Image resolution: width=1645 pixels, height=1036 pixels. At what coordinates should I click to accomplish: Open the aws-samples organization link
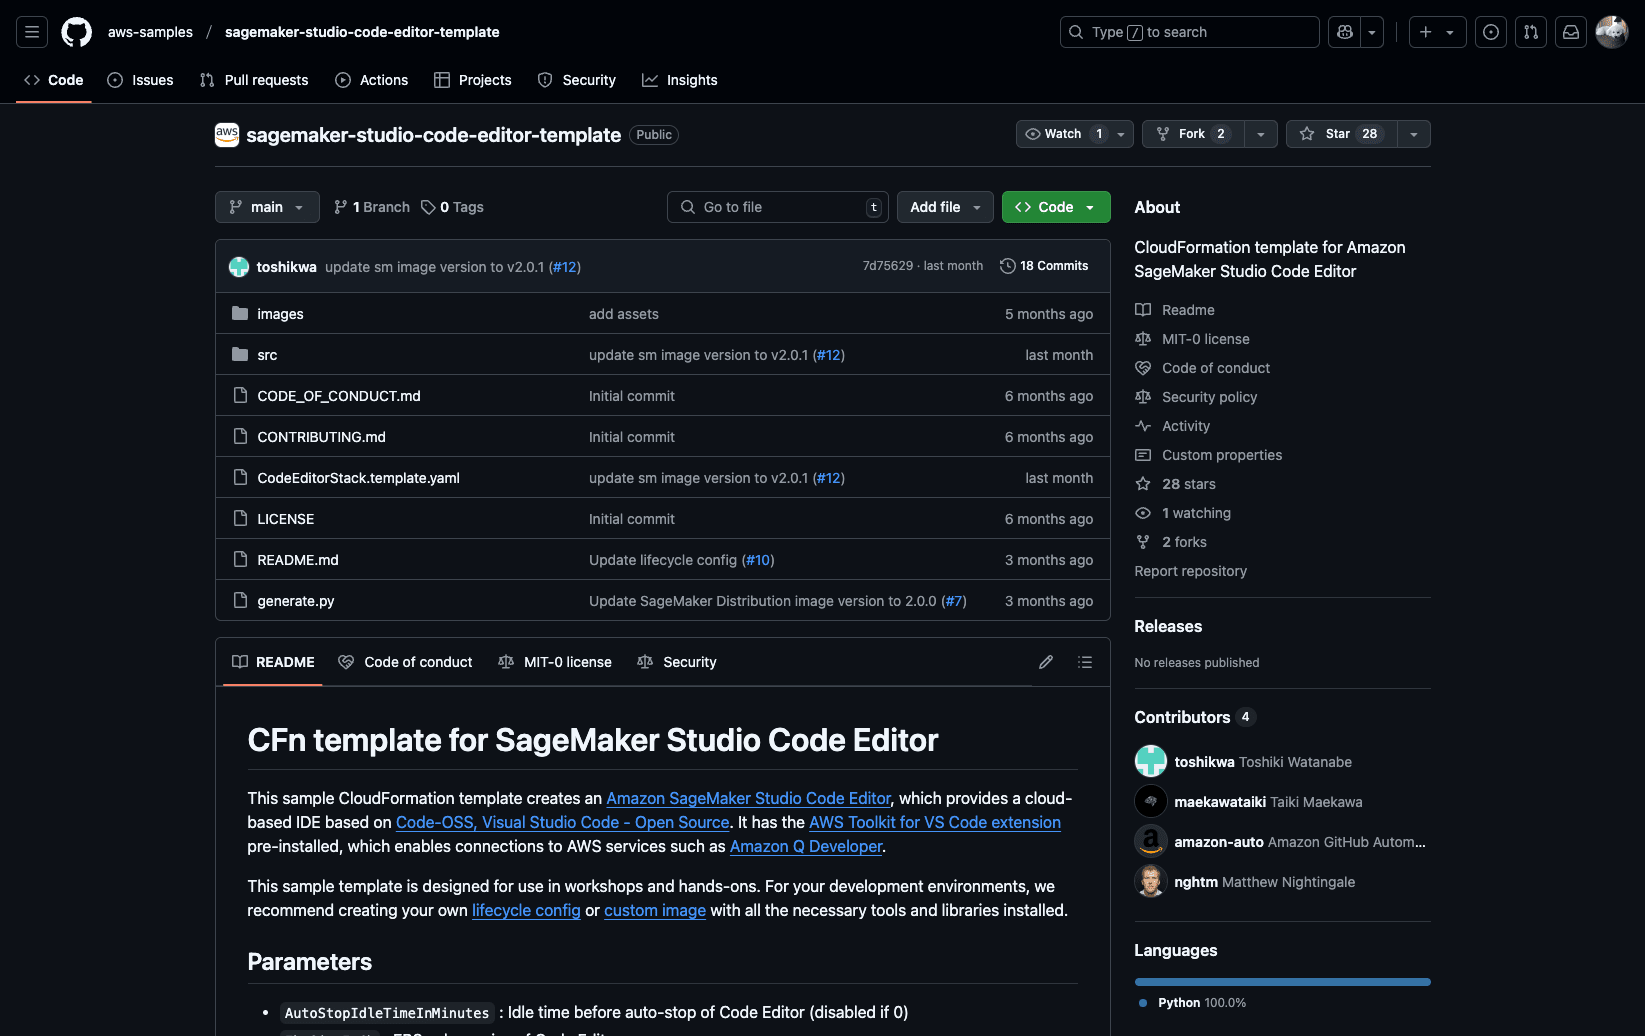click(x=150, y=32)
